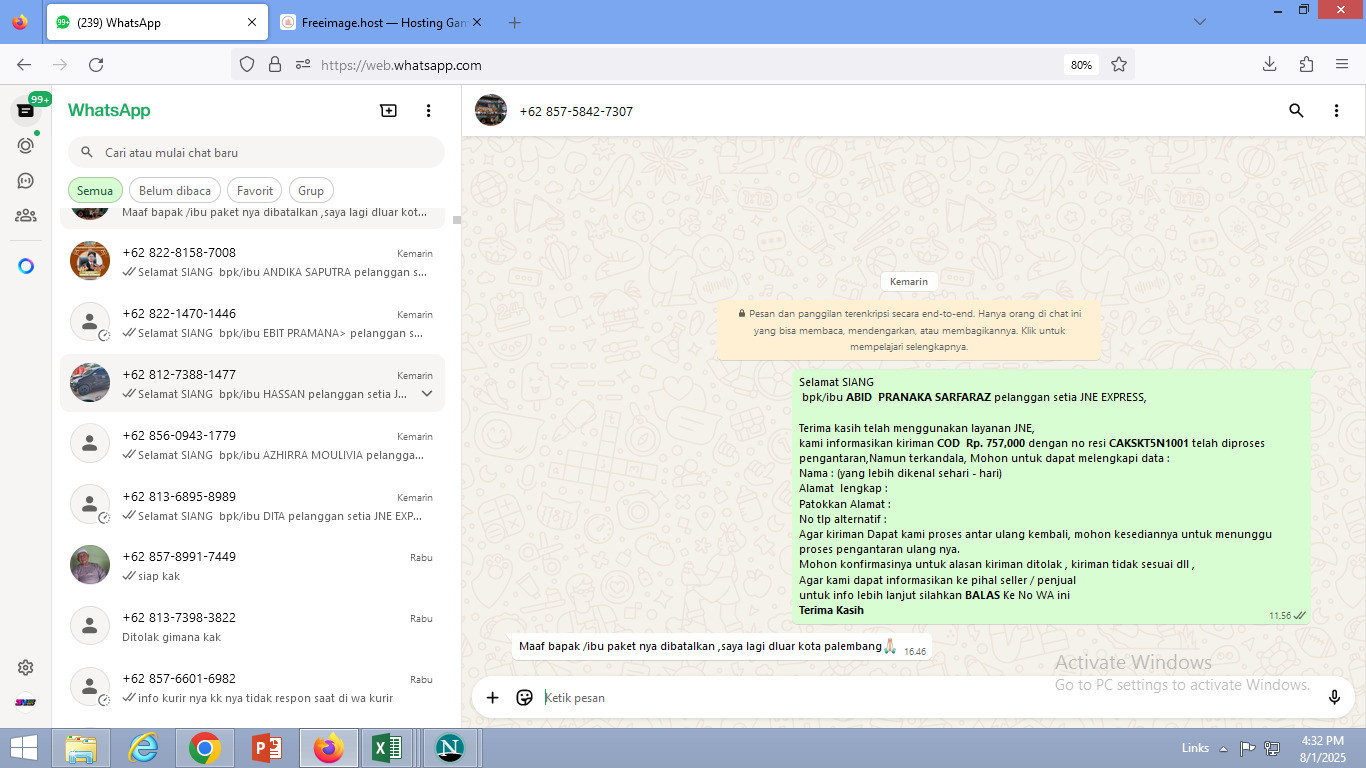This screenshot has width=1366, height=768.
Task: Open a new browser tab
Action: coord(514,22)
